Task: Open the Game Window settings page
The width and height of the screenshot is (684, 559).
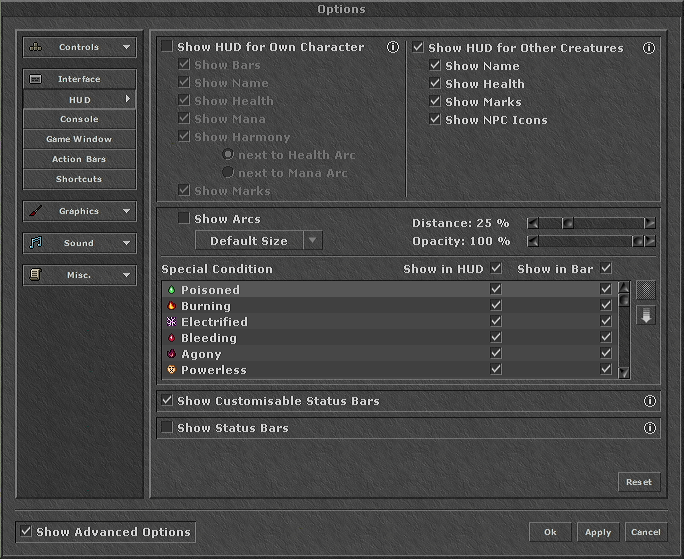Action: (79, 139)
